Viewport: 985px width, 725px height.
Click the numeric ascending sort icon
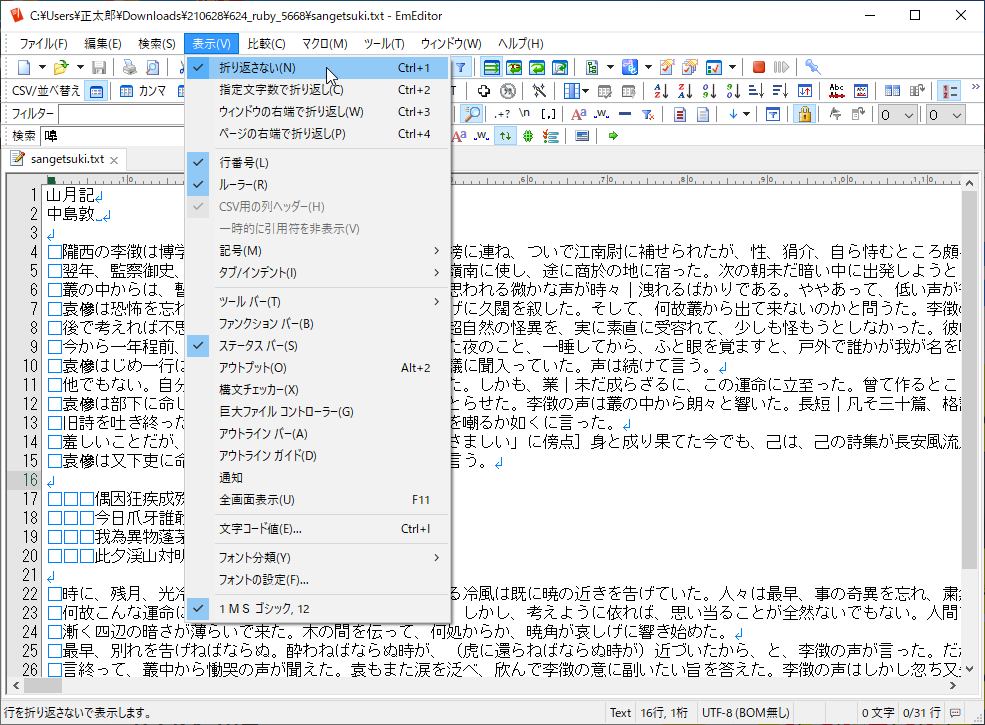(709, 91)
